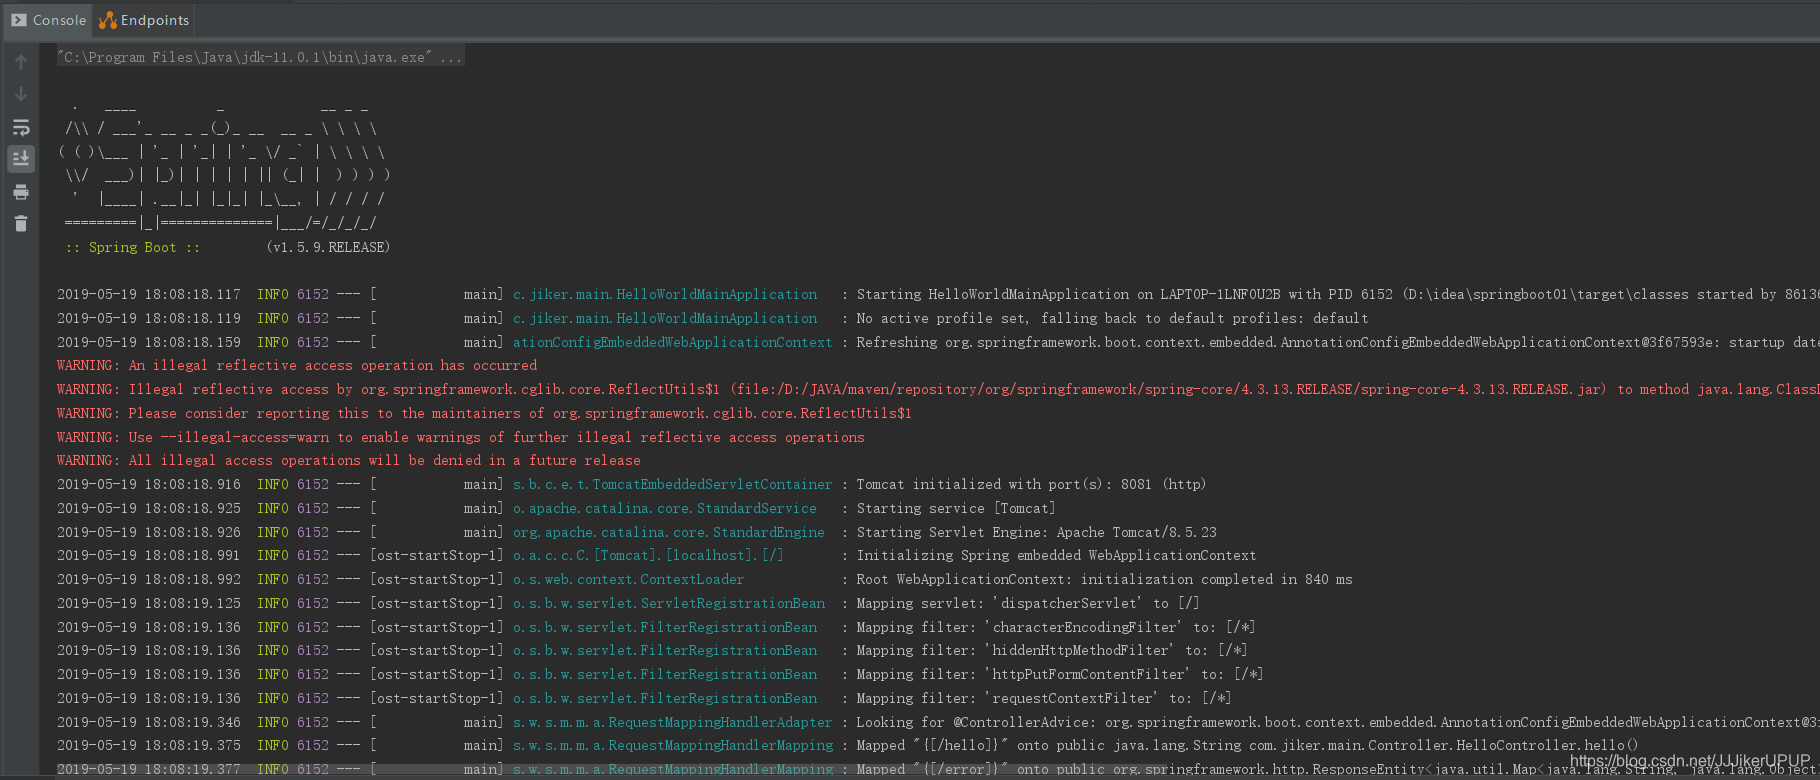
Task: Click o.apache.catalina.core.StandardService logger name
Action: [x=665, y=509]
